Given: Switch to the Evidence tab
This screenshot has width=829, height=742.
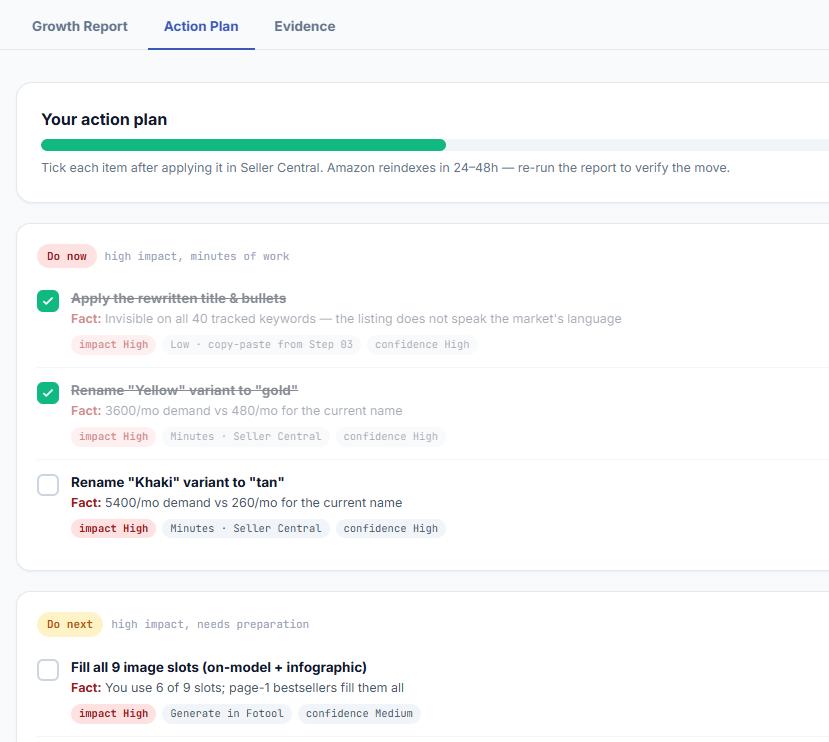Looking at the screenshot, I should click(x=305, y=26).
